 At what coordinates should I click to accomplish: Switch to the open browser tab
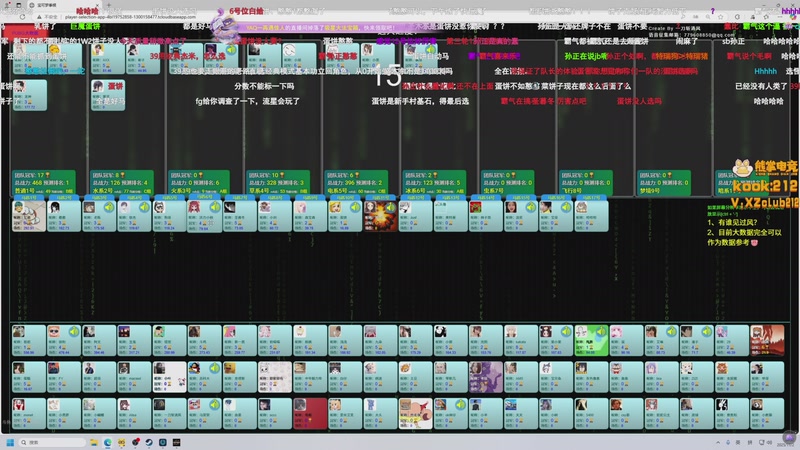tap(65, 5)
